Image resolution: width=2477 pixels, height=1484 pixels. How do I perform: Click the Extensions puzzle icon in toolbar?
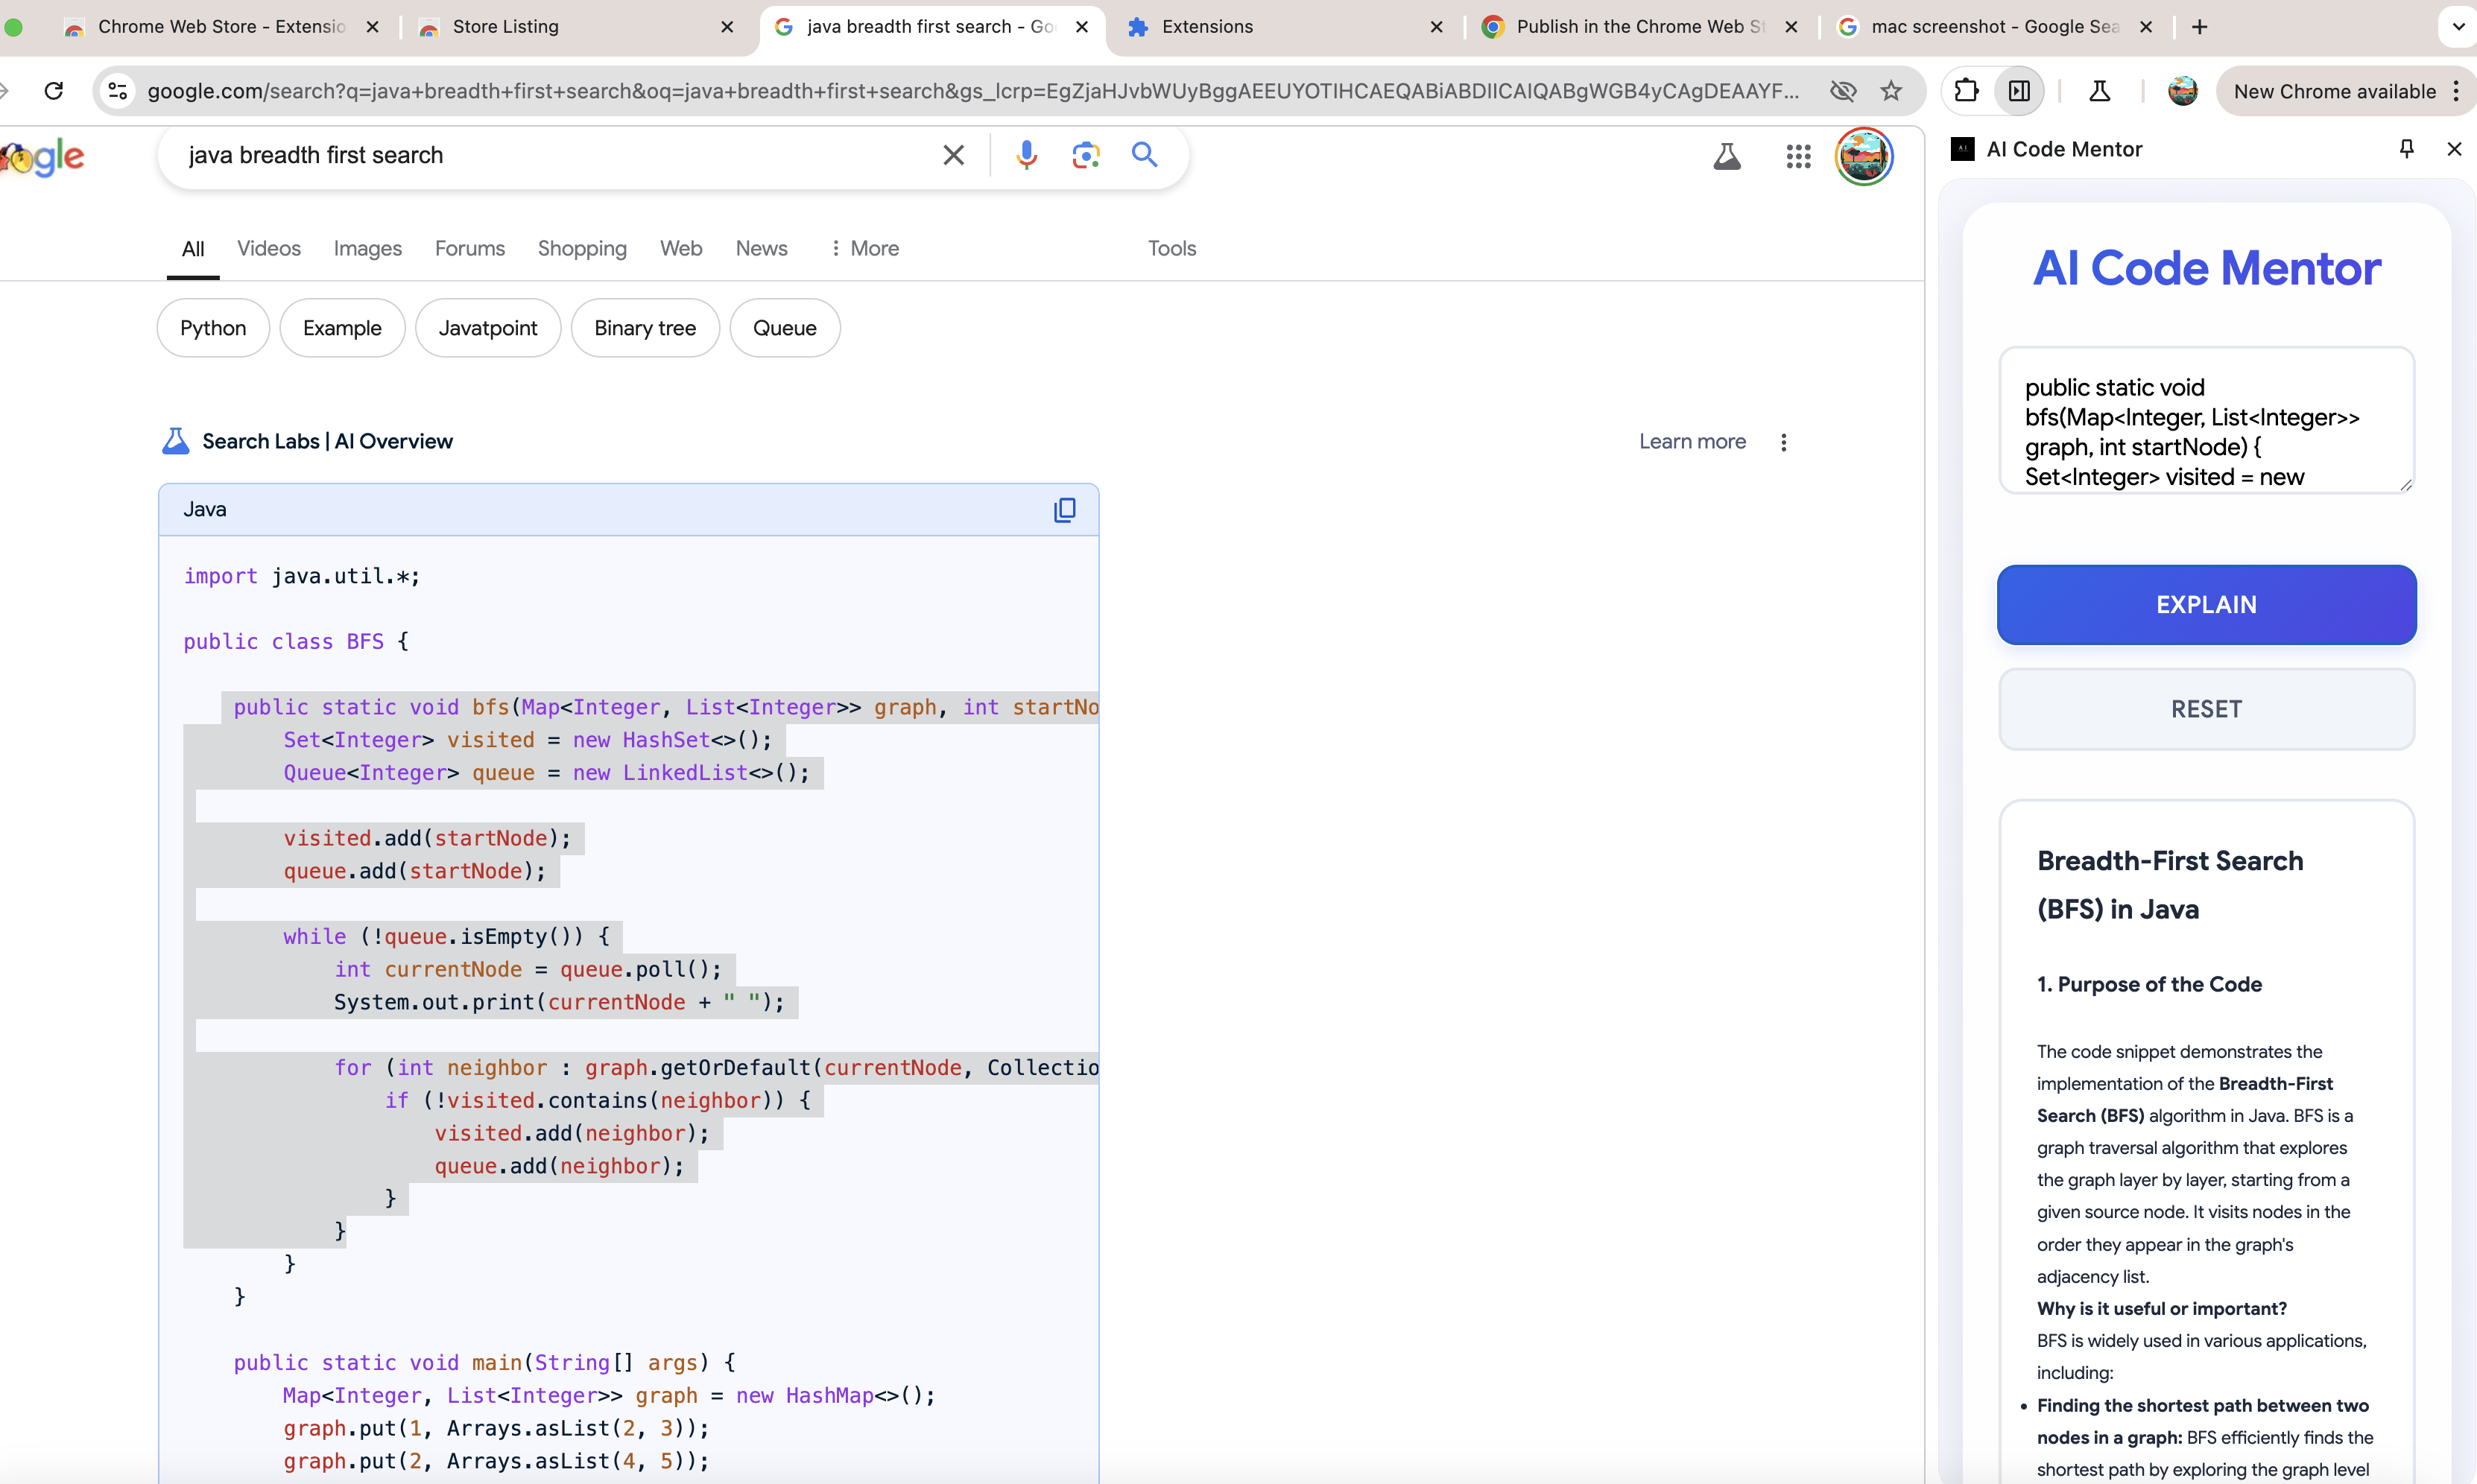tap(1966, 91)
